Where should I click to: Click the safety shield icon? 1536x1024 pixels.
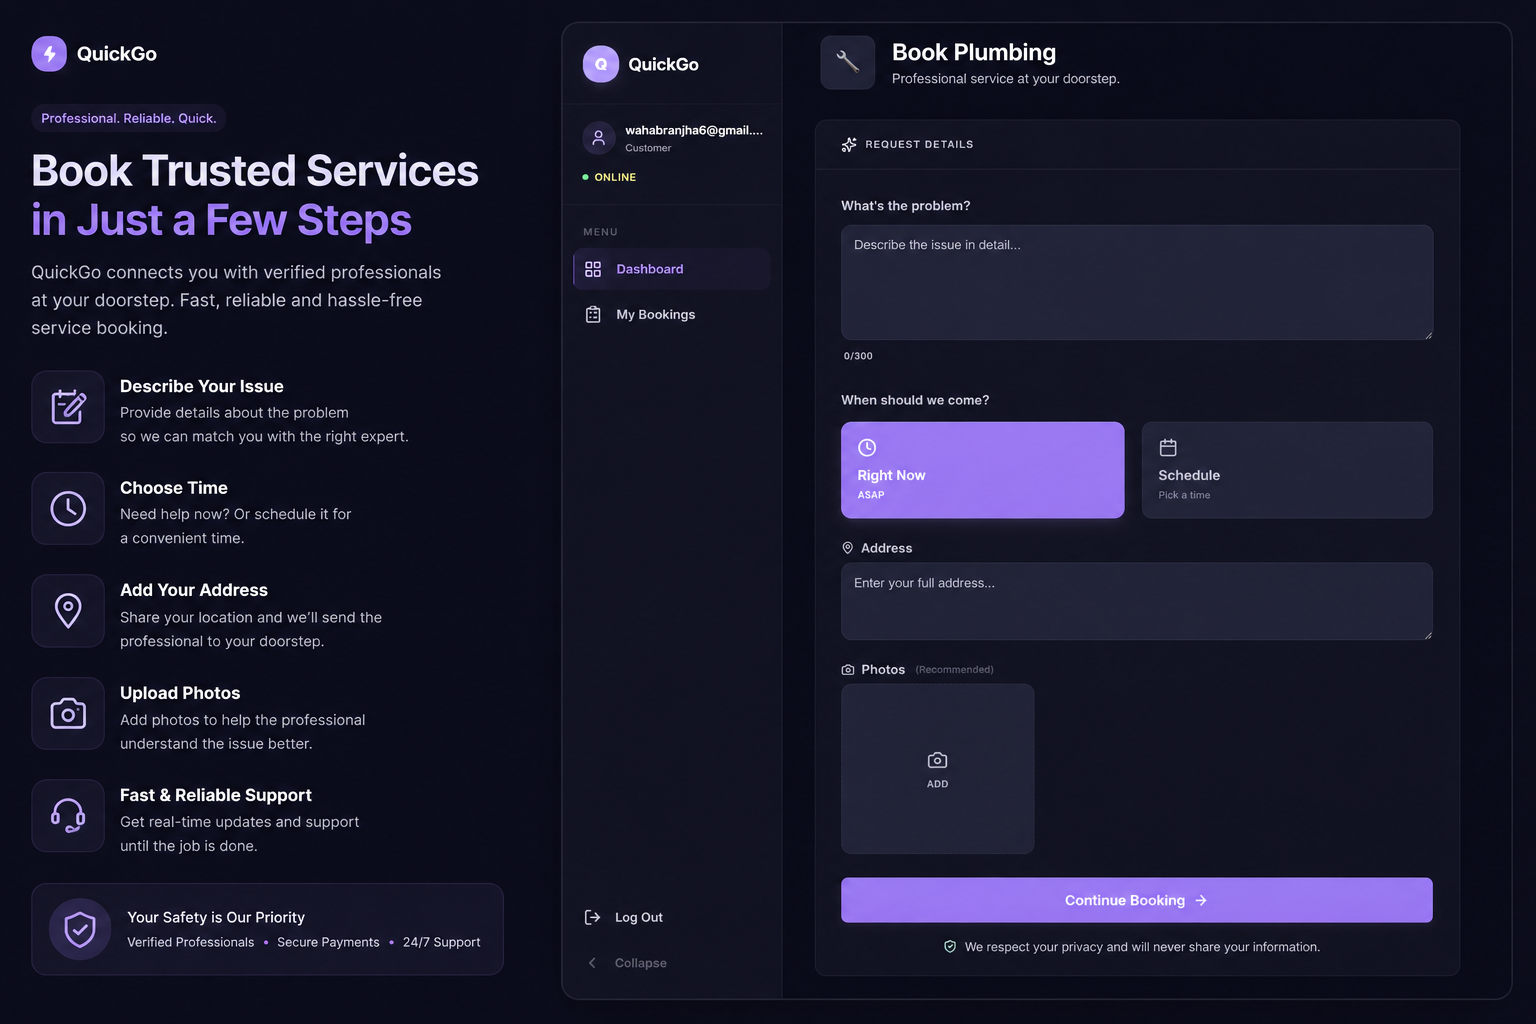80,929
